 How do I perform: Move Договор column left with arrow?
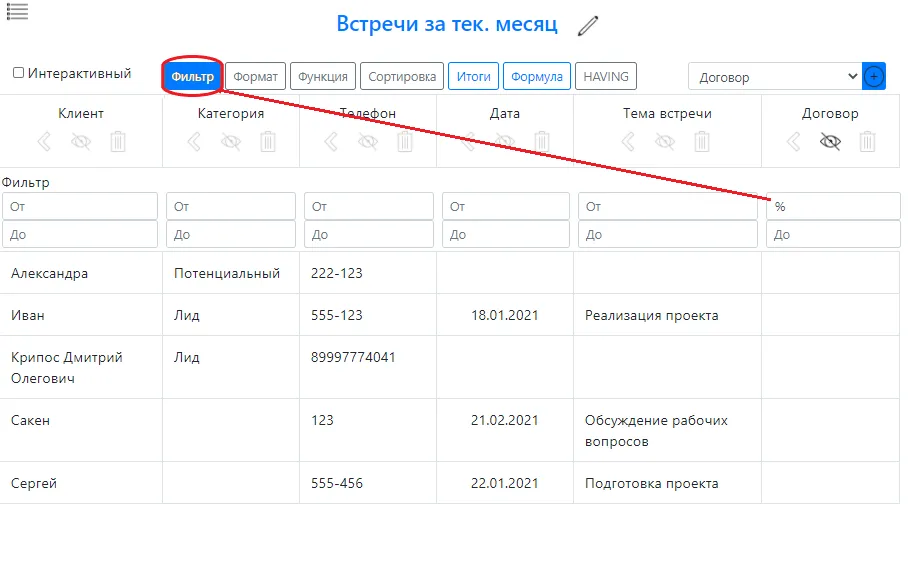click(x=793, y=142)
